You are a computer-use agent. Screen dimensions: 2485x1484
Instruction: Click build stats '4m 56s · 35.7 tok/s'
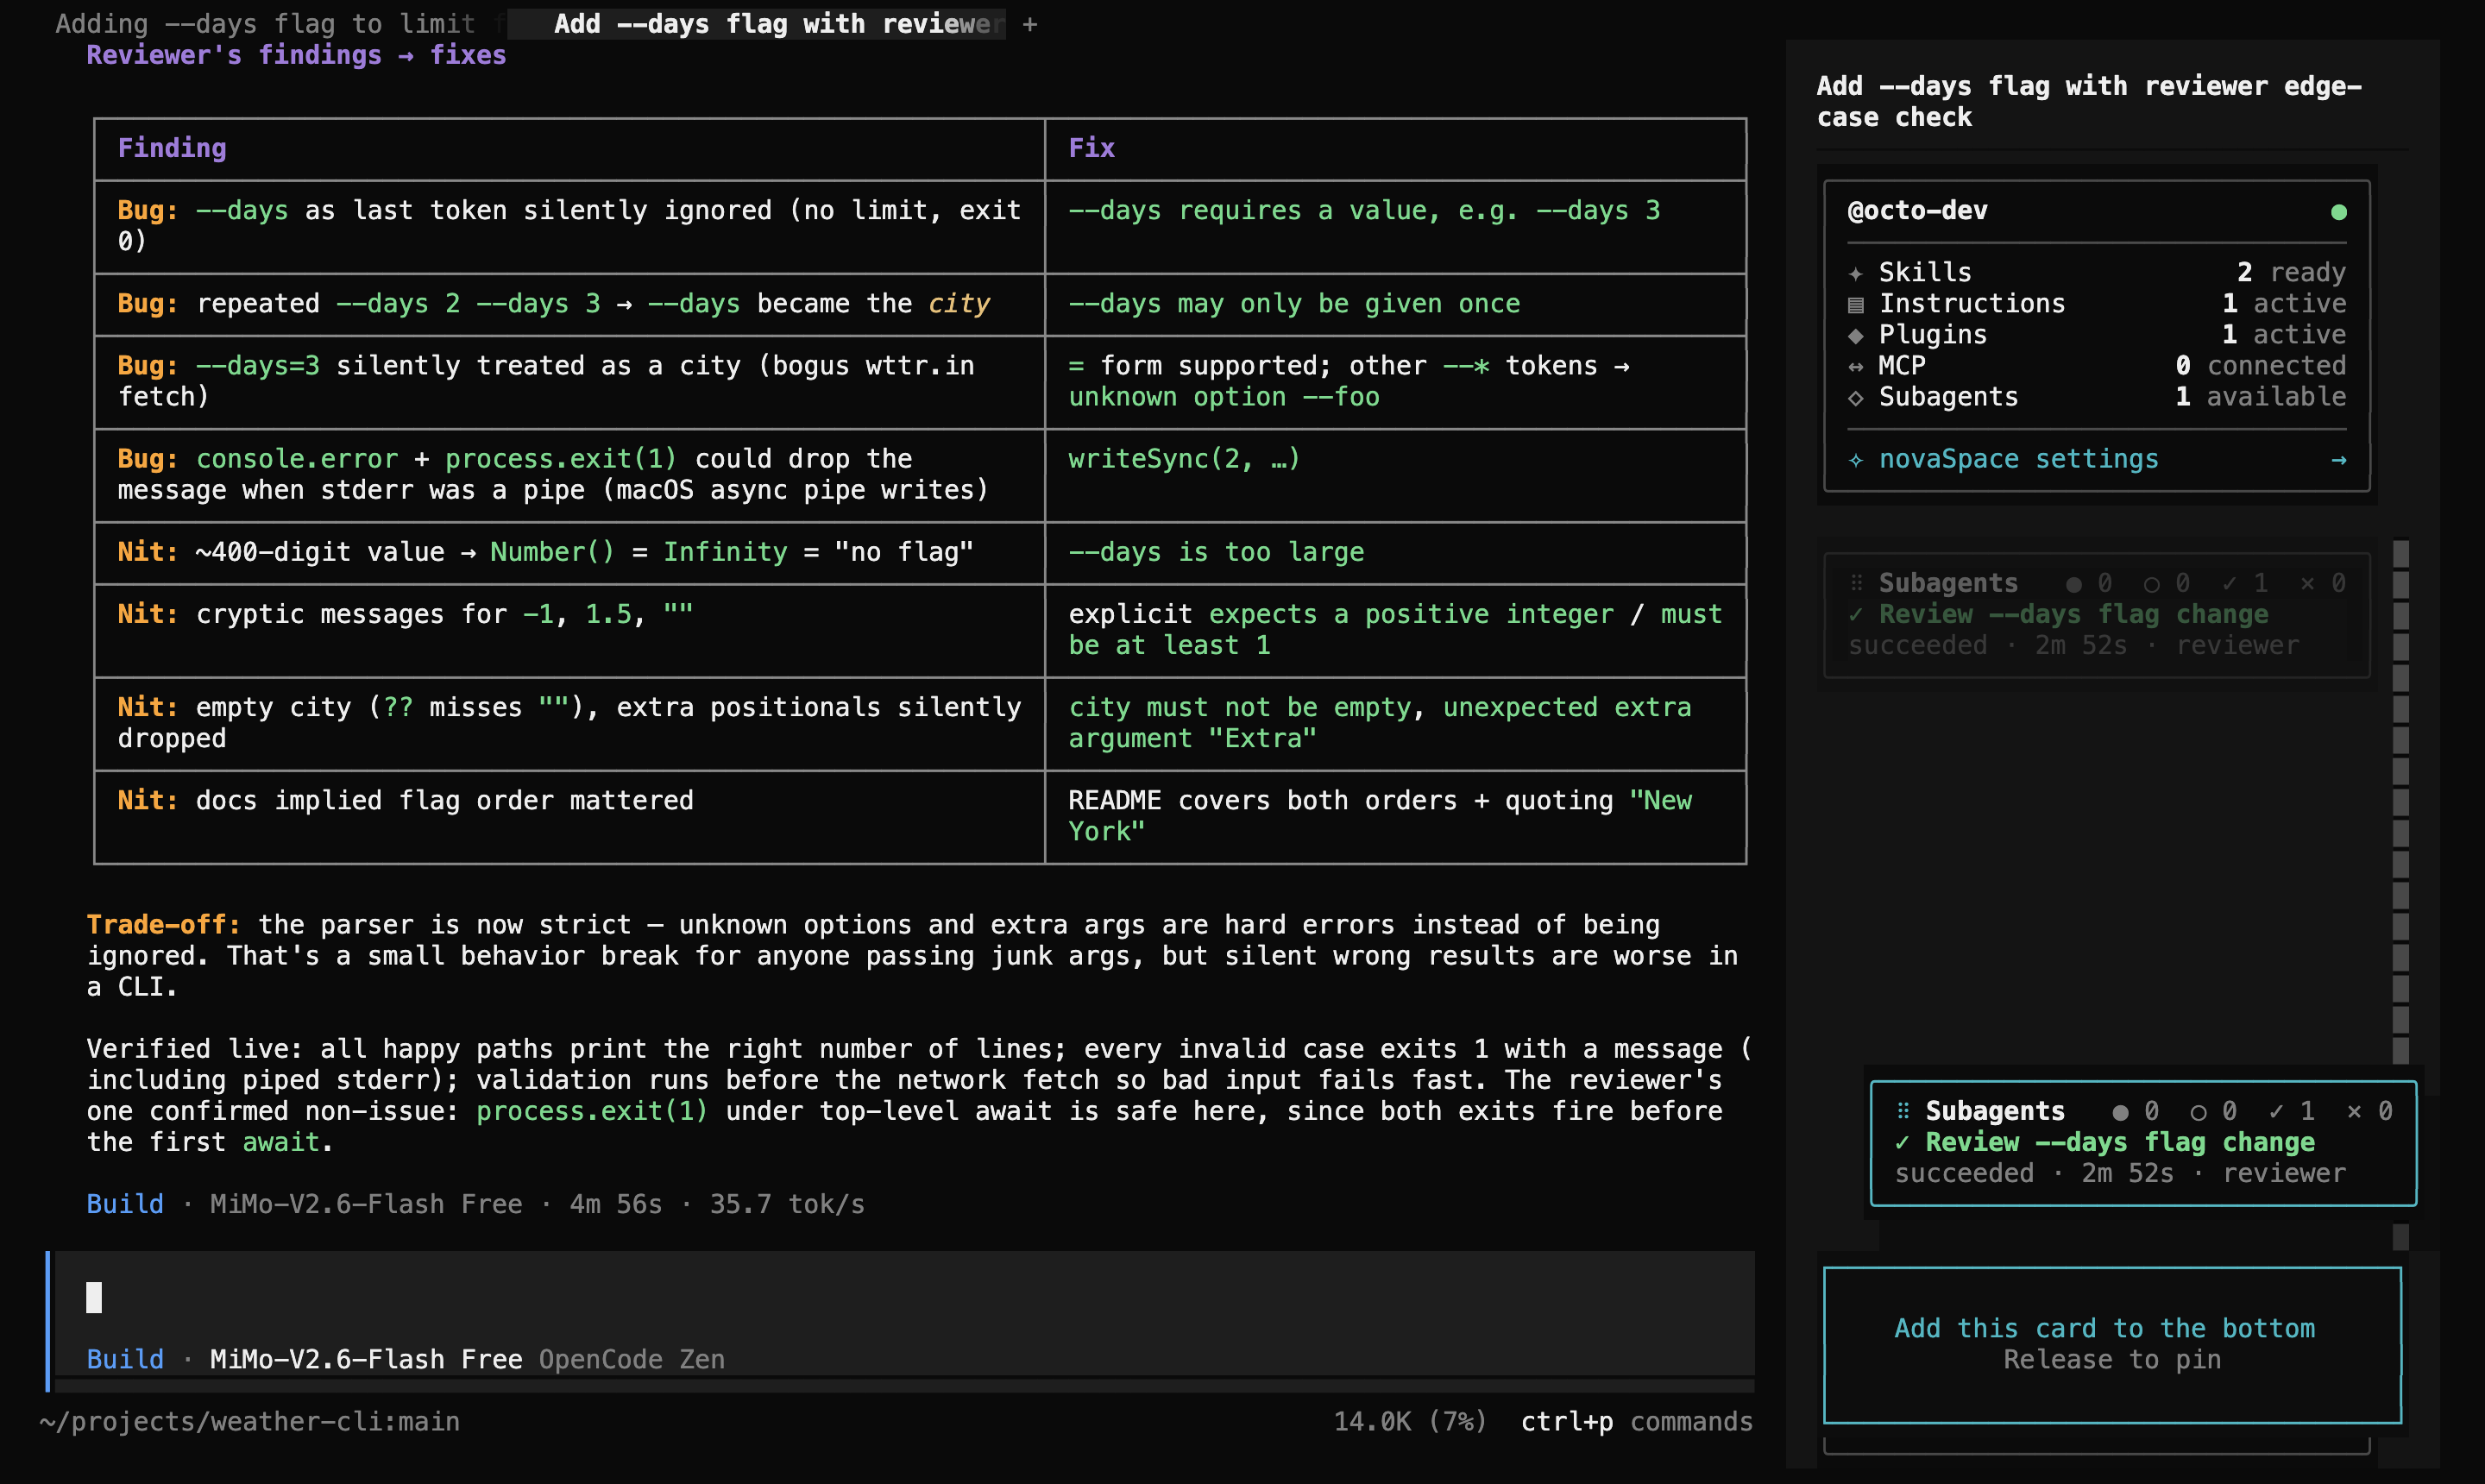point(717,1204)
